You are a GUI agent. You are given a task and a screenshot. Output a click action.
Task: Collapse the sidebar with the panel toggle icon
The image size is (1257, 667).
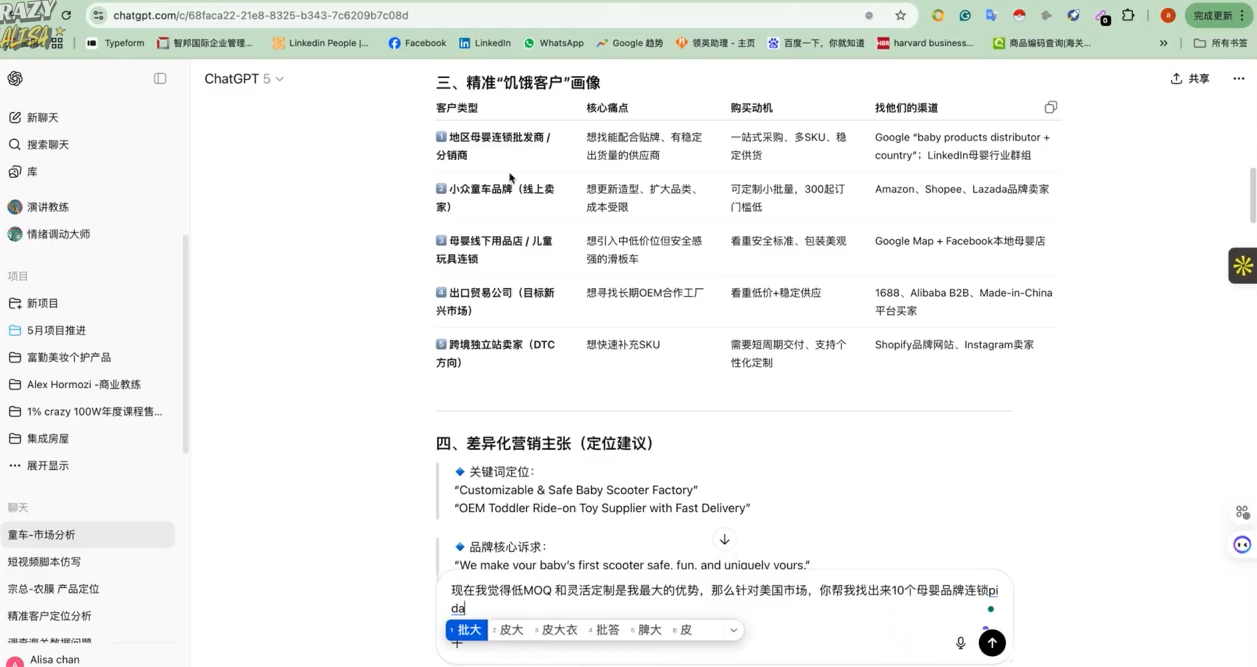pos(160,78)
